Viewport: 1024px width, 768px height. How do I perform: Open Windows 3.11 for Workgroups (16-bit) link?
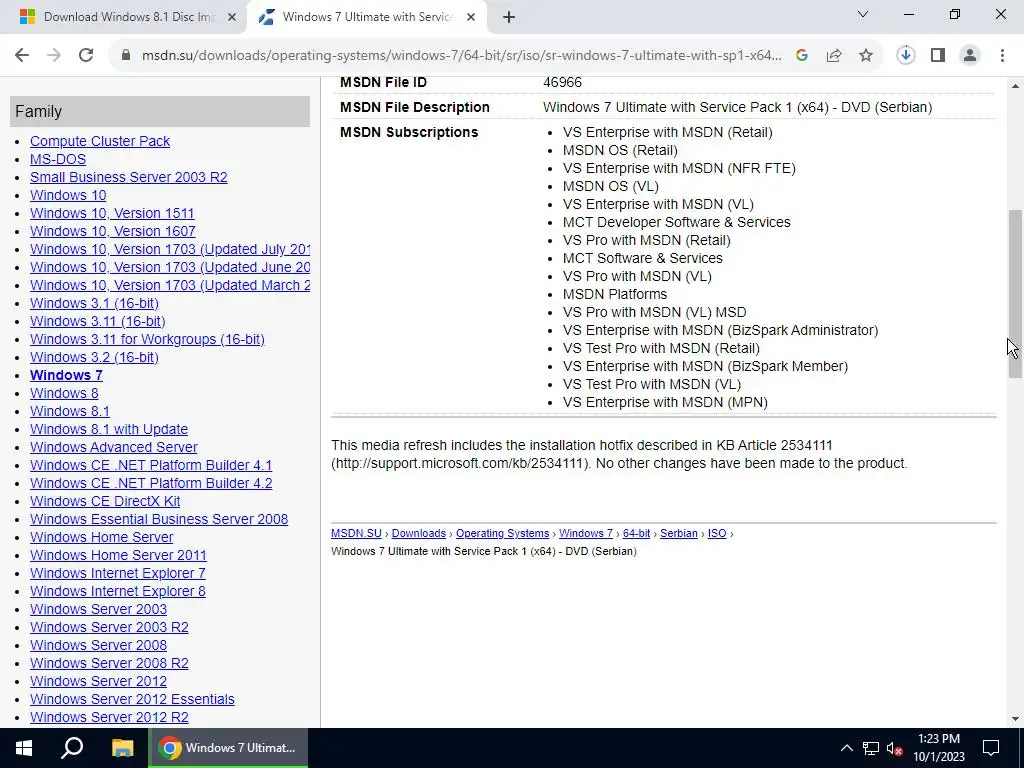(x=147, y=339)
